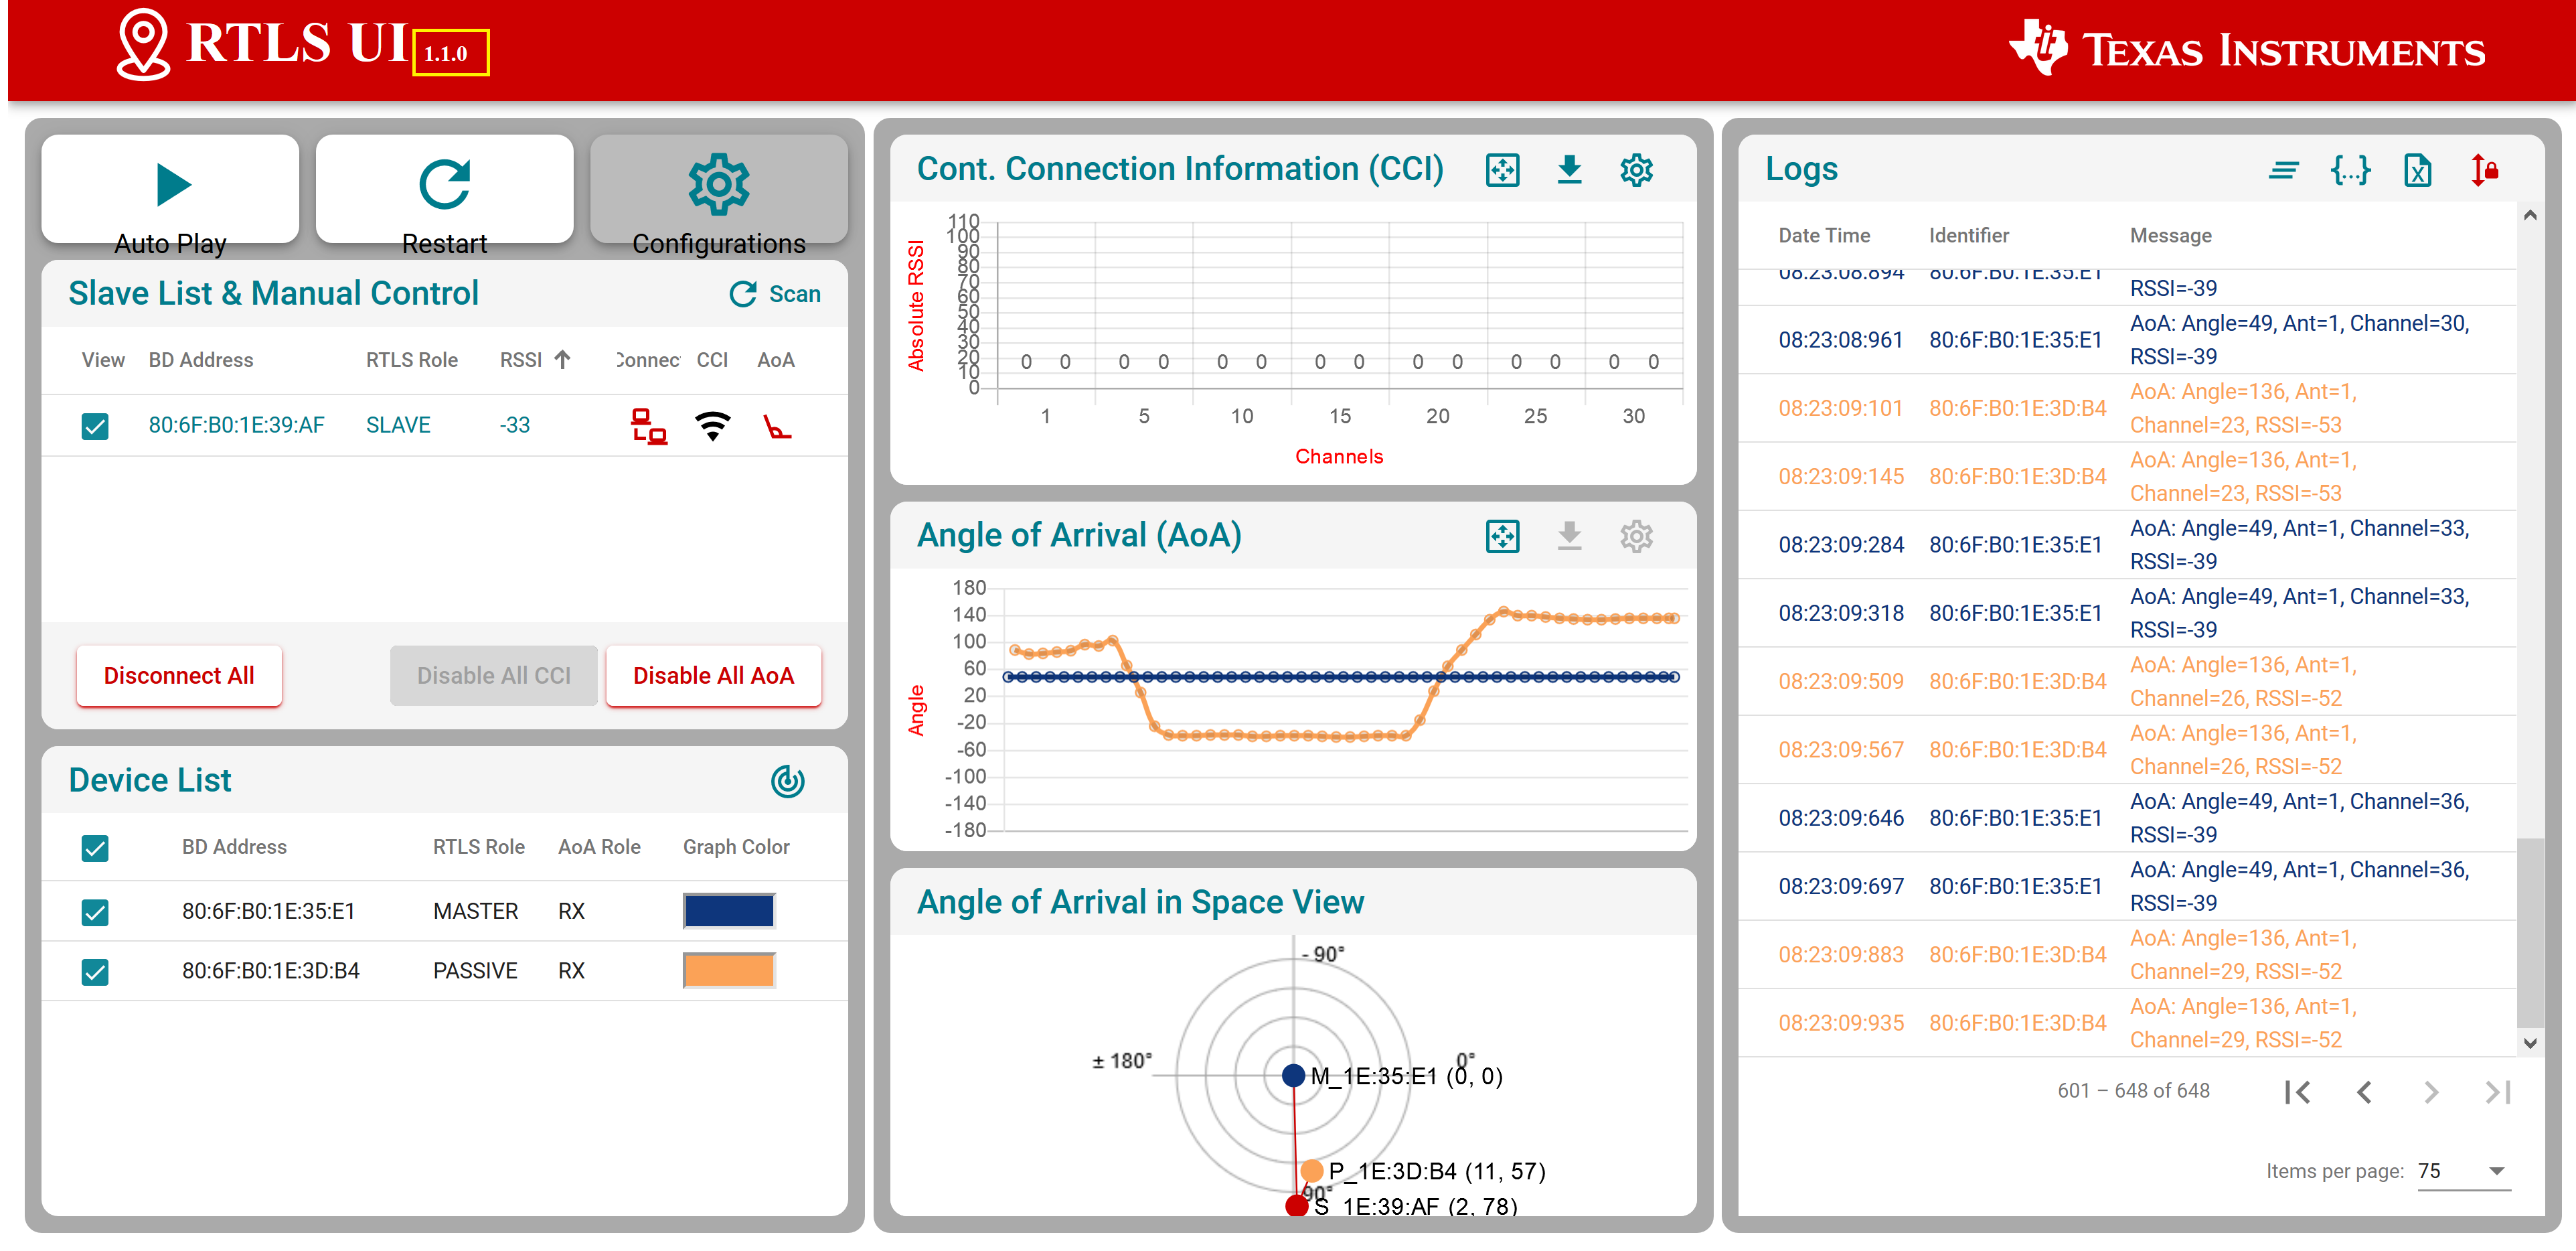Click the 1.1.0 version badge
Viewport: 2576px width, 1251px height.
click(x=450, y=53)
